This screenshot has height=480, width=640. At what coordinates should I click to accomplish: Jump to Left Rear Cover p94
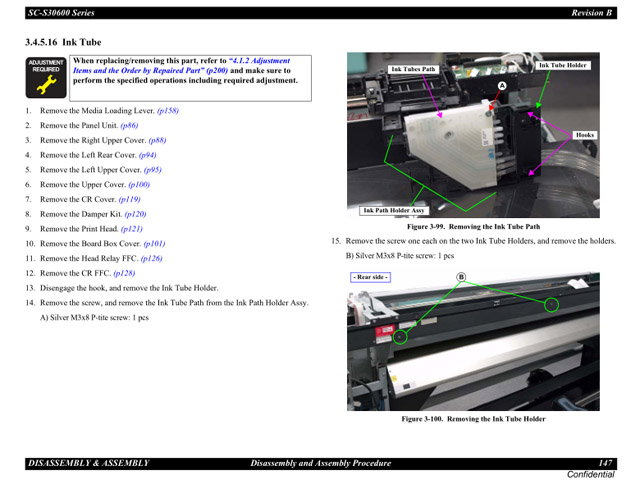[x=147, y=156]
